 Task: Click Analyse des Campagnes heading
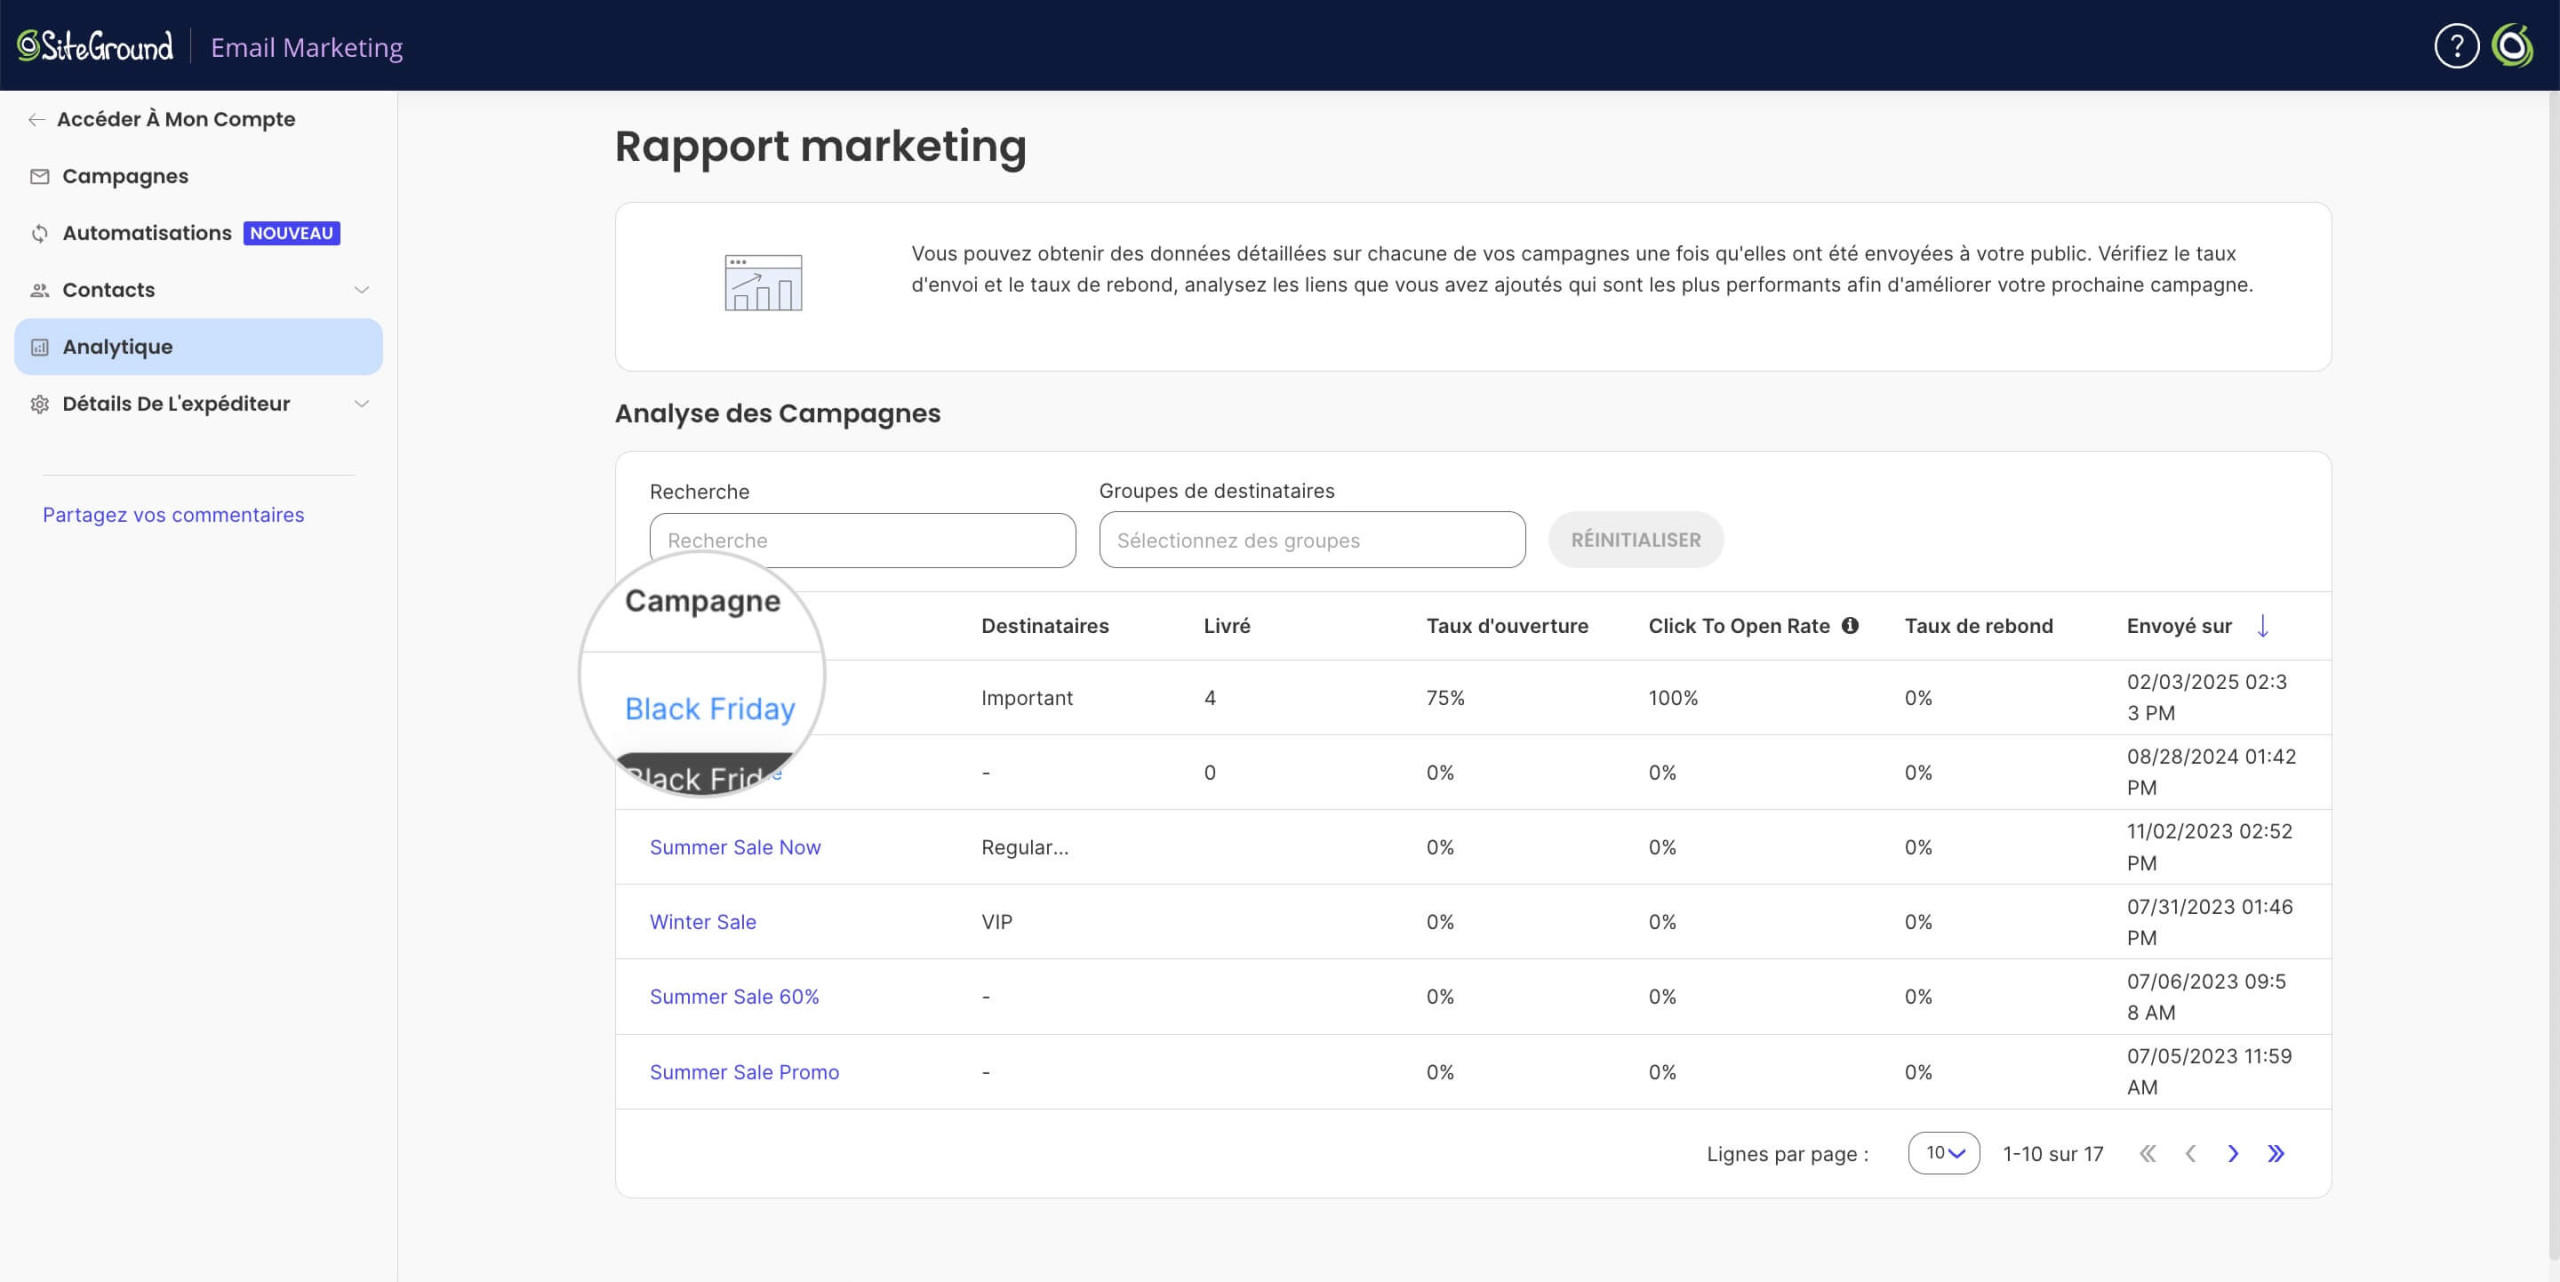777,413
